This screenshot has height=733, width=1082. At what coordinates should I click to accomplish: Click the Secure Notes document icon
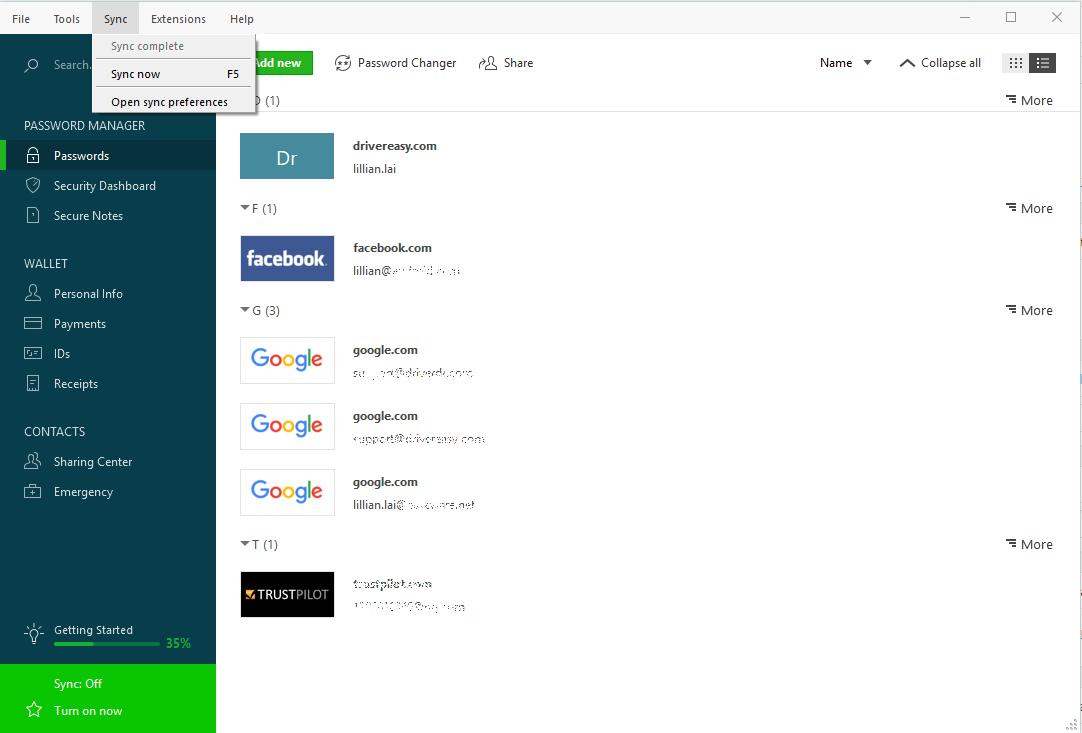[32, 215]
